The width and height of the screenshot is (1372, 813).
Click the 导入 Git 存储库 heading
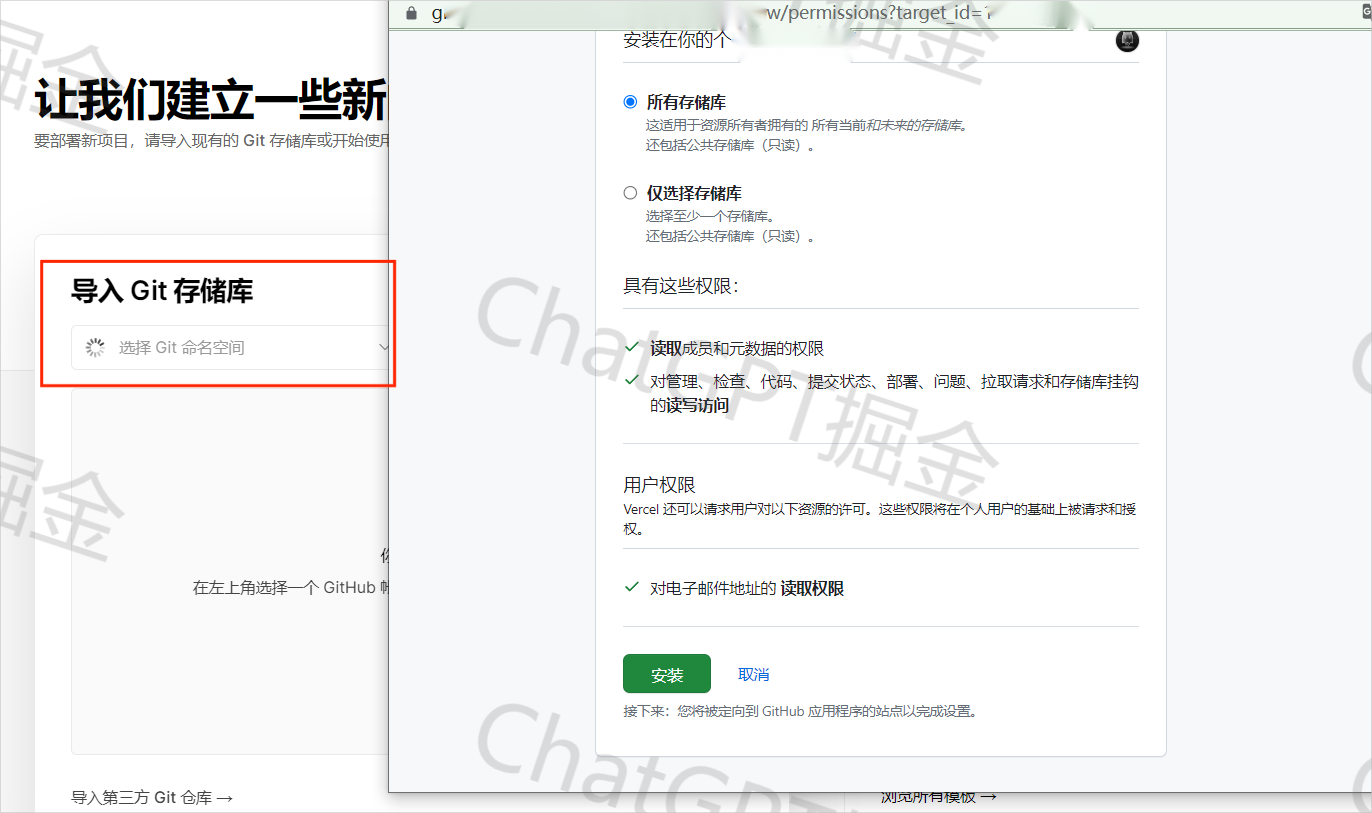pos(162,291)
